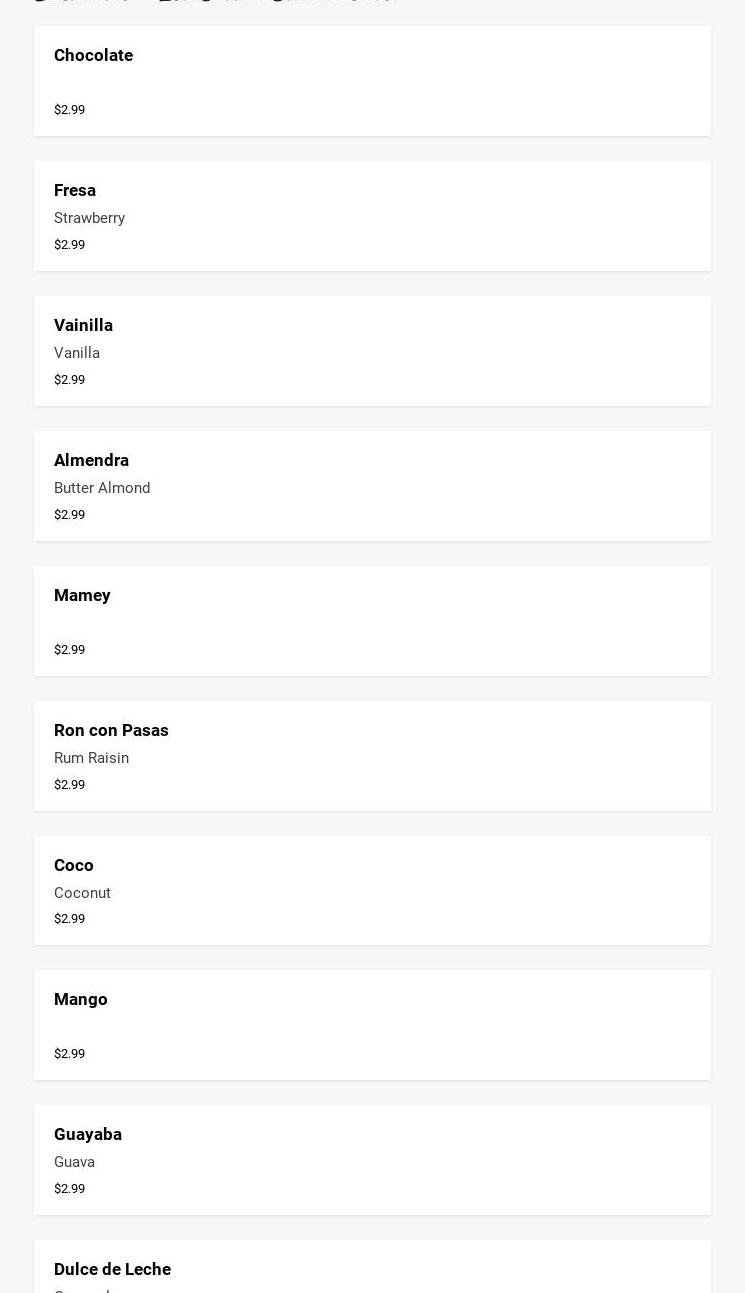Select the Coco menu item

click(x=74, y=866)
